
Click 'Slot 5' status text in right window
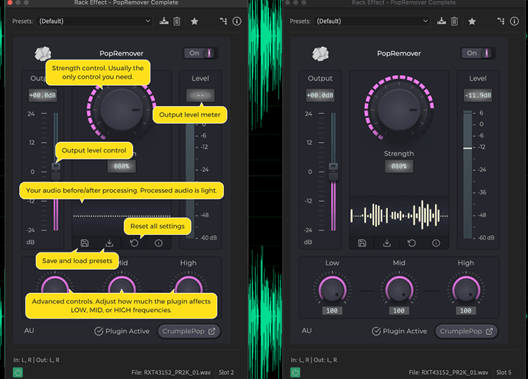504,372
